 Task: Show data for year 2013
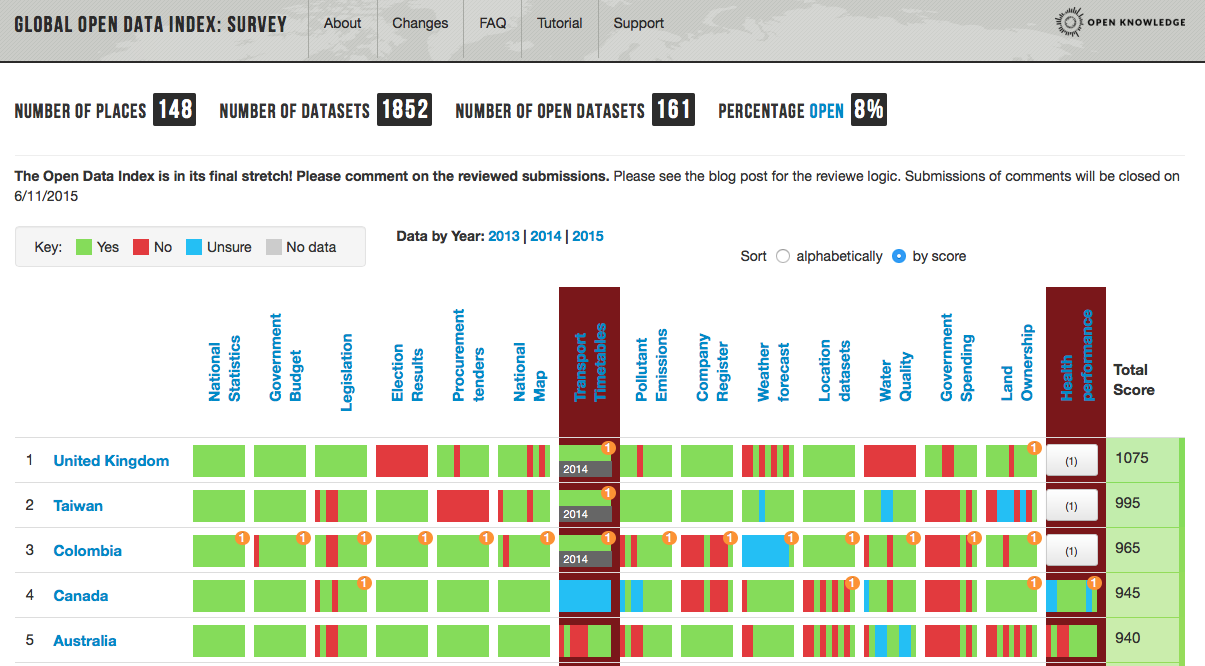pyautogui.click(x=504, y=236)
